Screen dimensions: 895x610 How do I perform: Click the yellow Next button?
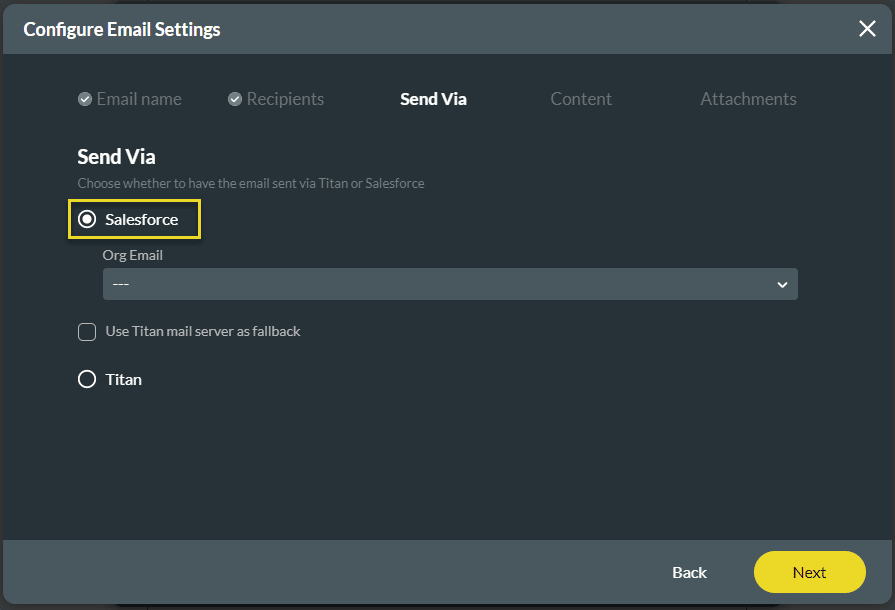click(809, 572)
